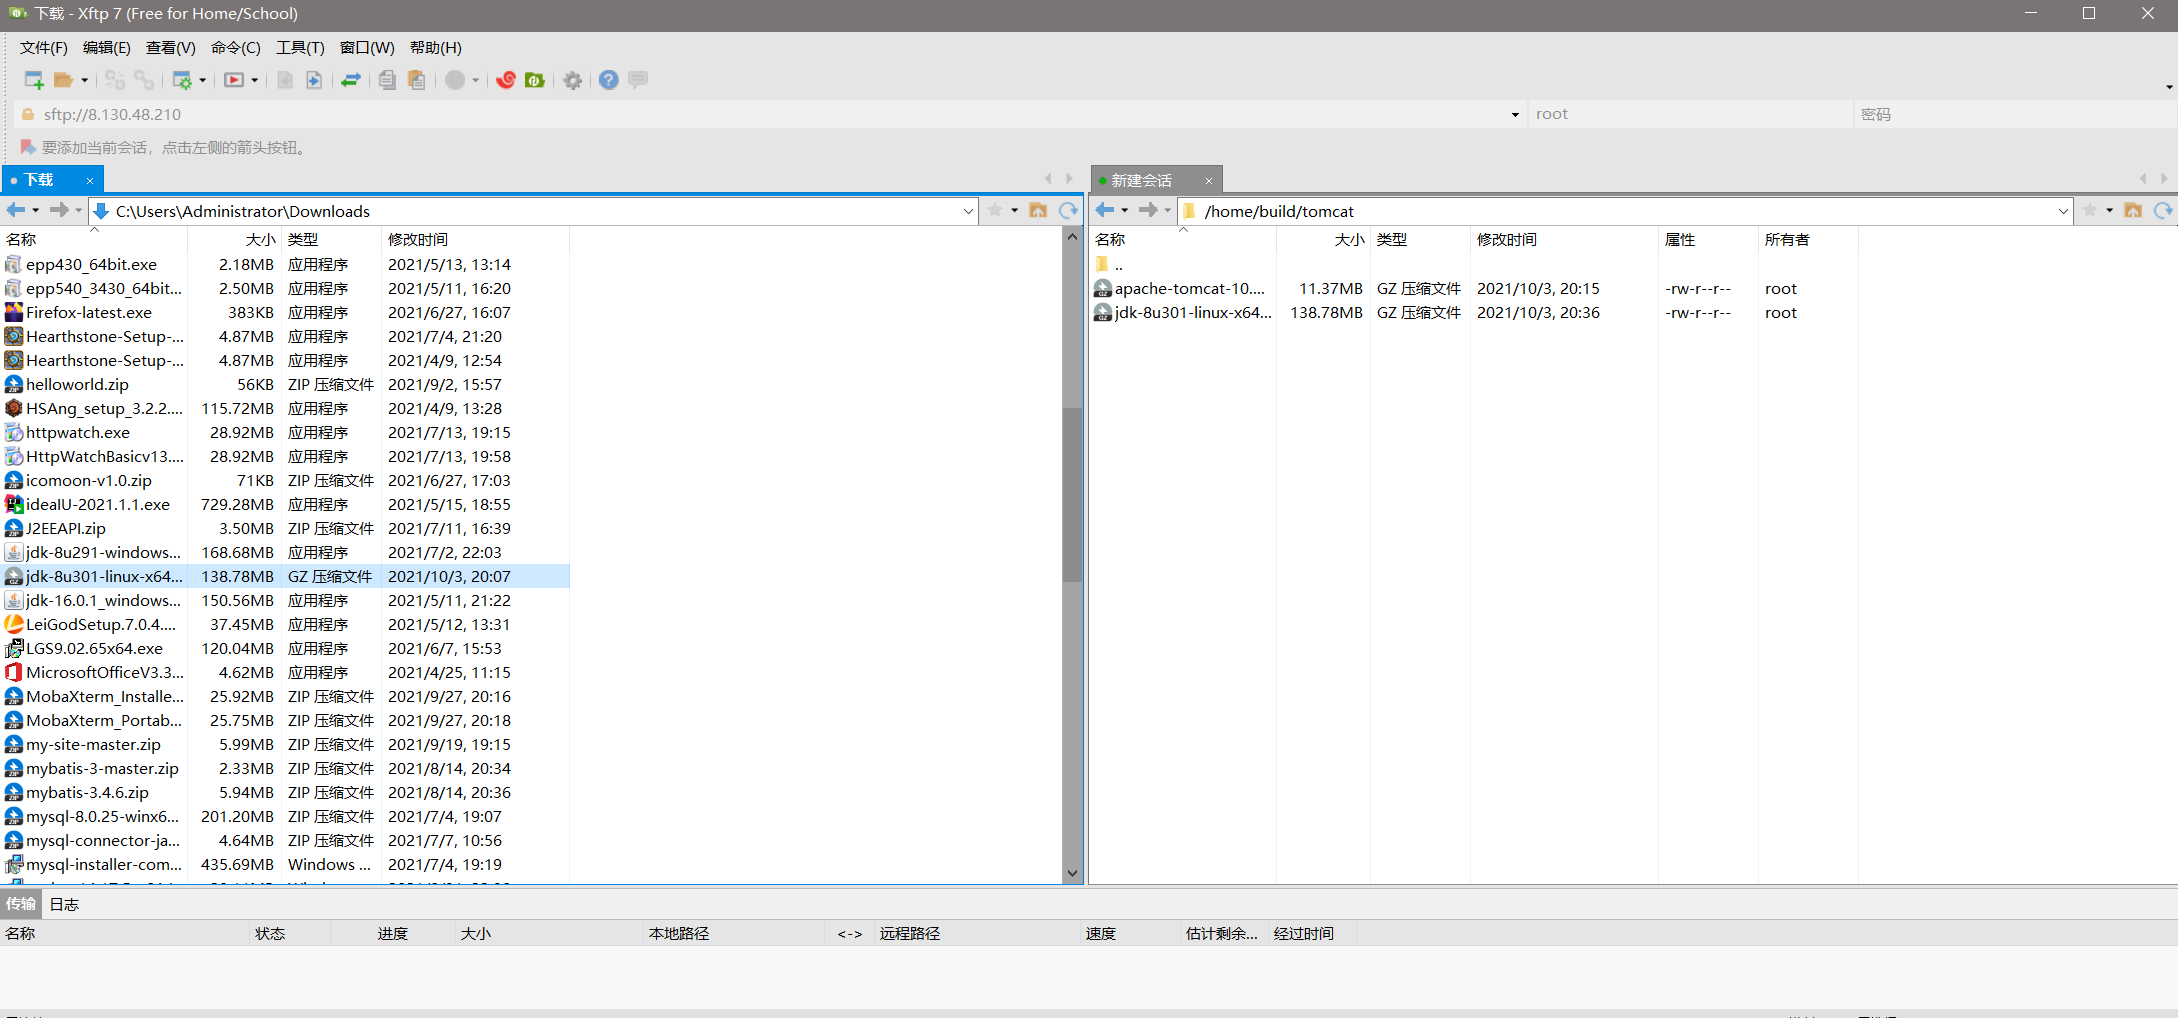
Task: Sort the local list by 修改时间 column
Action: pyautogui.click(x=475, y=240)
